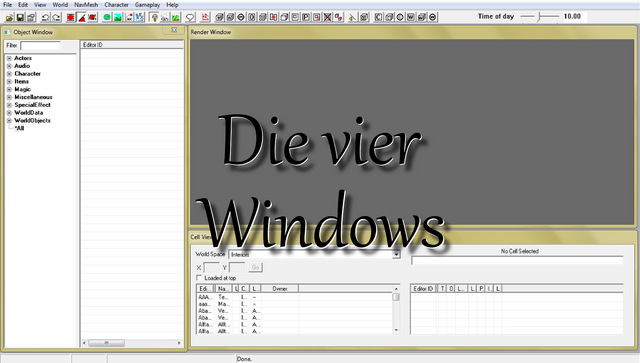Open the World Space Interiors dropdown
Viewport: 640px width, 363px height.
(x=396, y=254)
